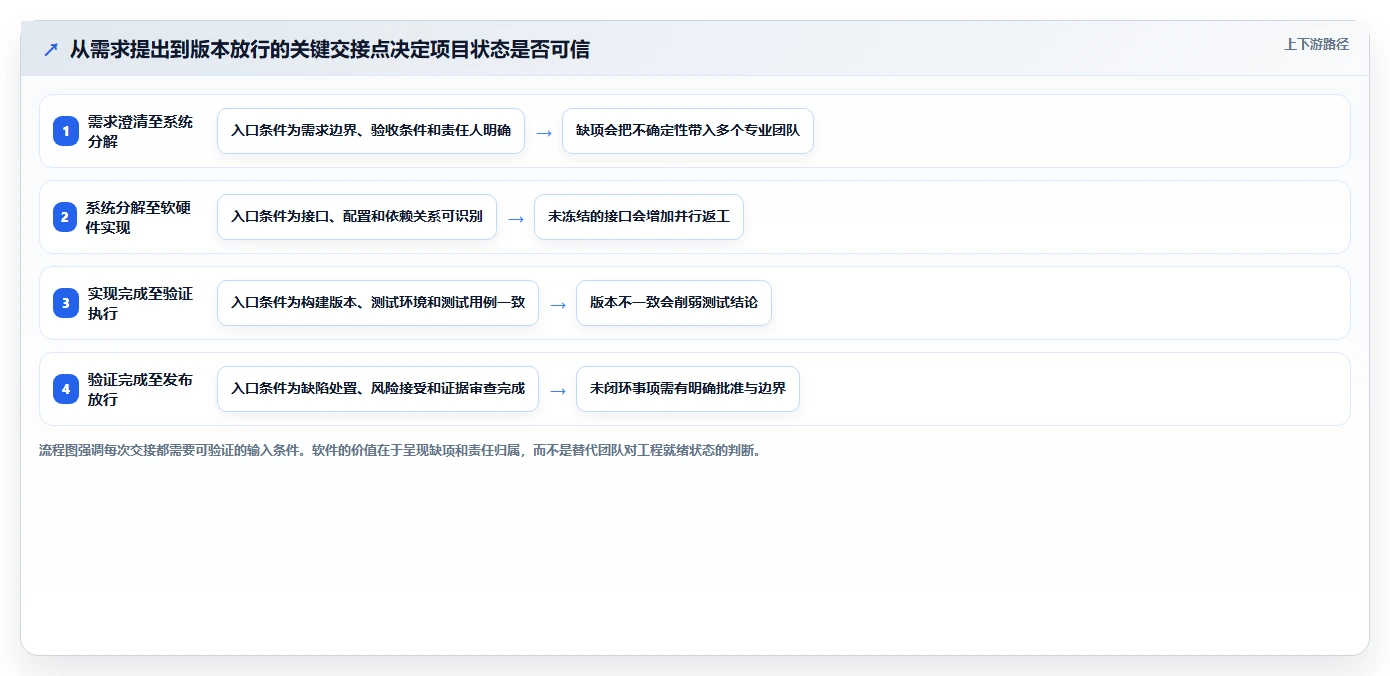The width and height of the screenshot is (1390, 676).
Task: Click 验证完成至发布放行 step title
Action: pos(140,389)
